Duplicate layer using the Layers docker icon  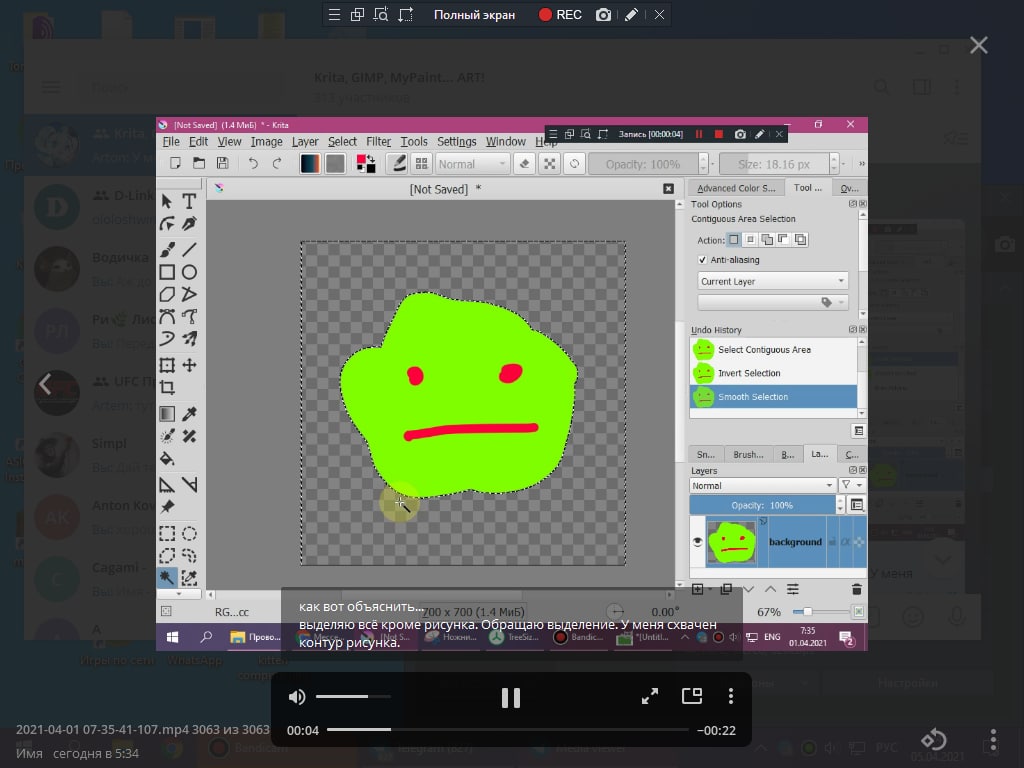(726, 590)
